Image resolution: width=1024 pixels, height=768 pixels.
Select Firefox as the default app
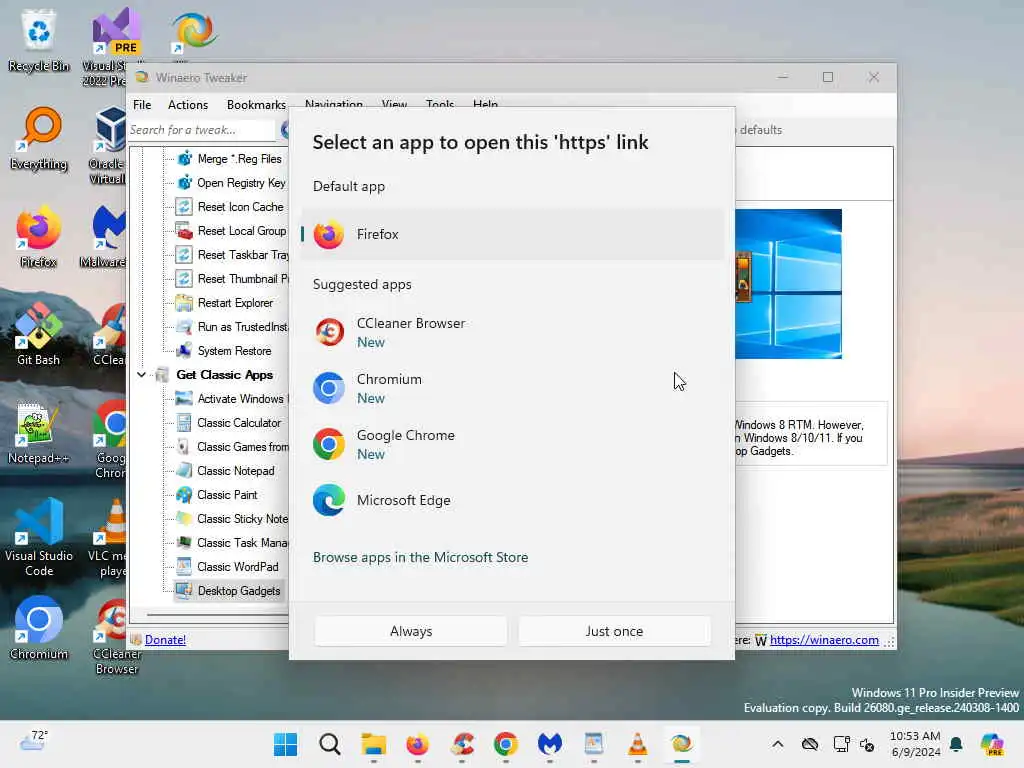512,234
